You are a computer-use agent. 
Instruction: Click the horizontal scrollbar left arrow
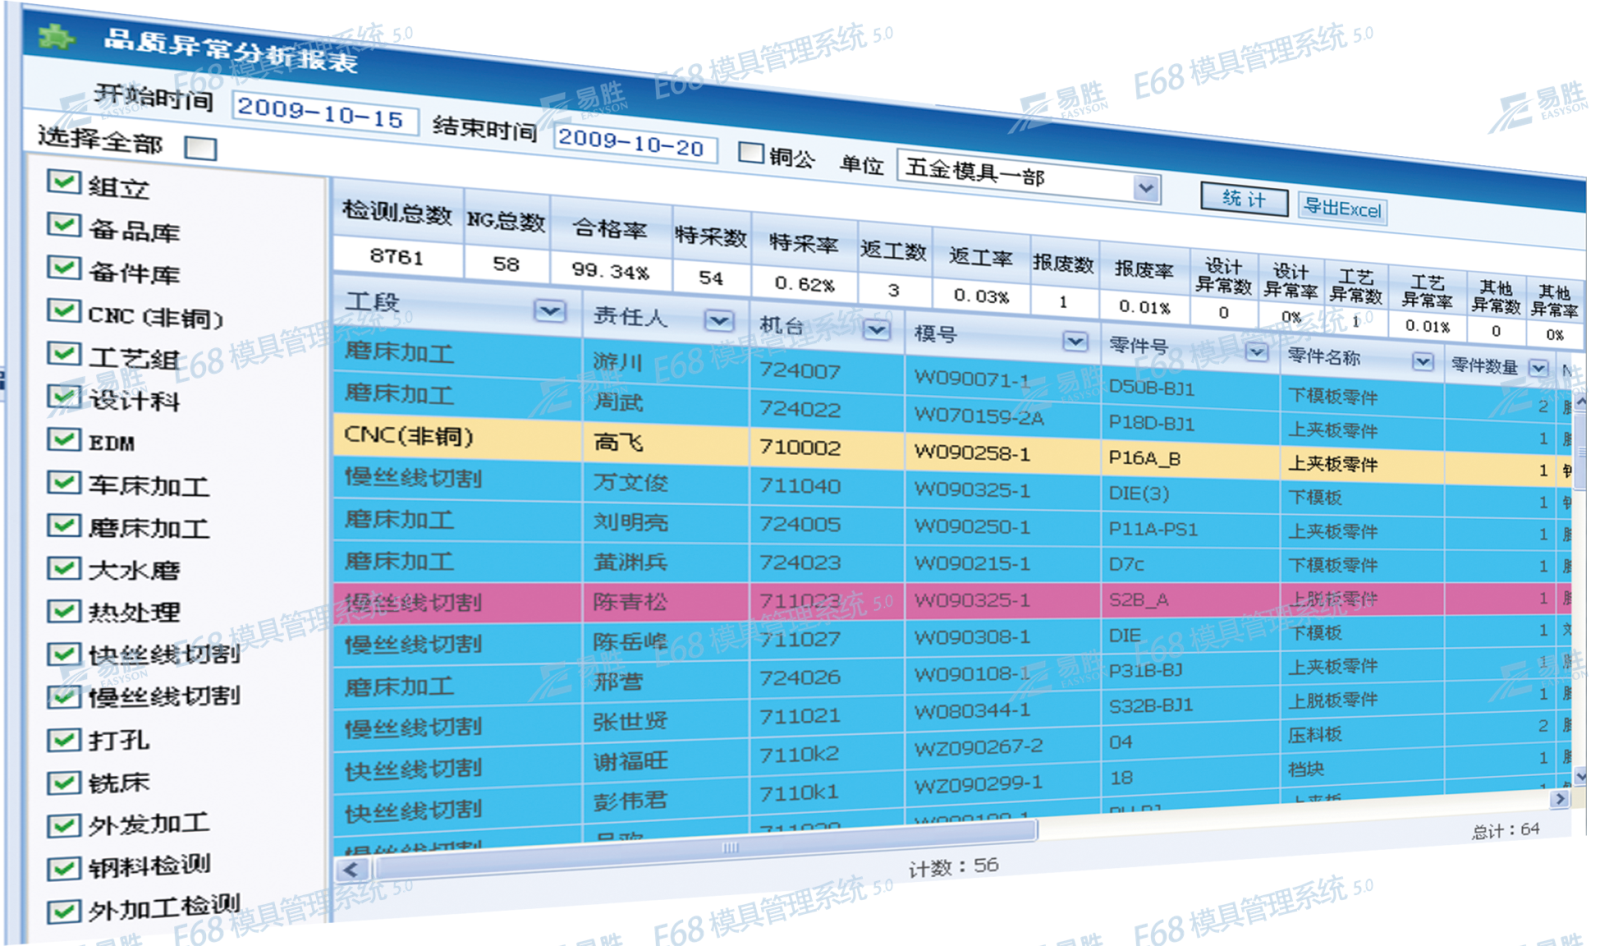[x=351, y=869]
